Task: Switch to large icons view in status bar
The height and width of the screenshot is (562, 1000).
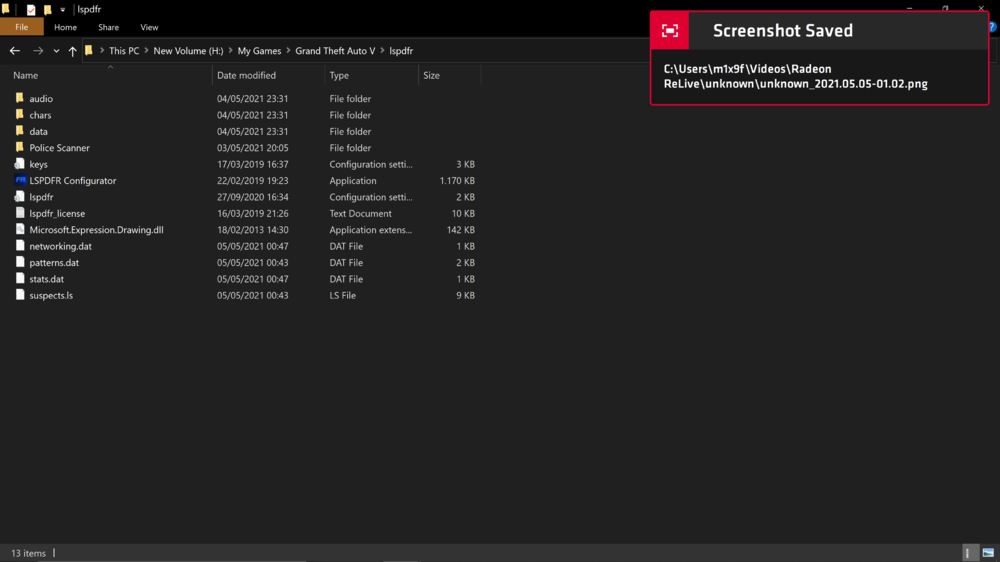Action: tap(988, 553)
